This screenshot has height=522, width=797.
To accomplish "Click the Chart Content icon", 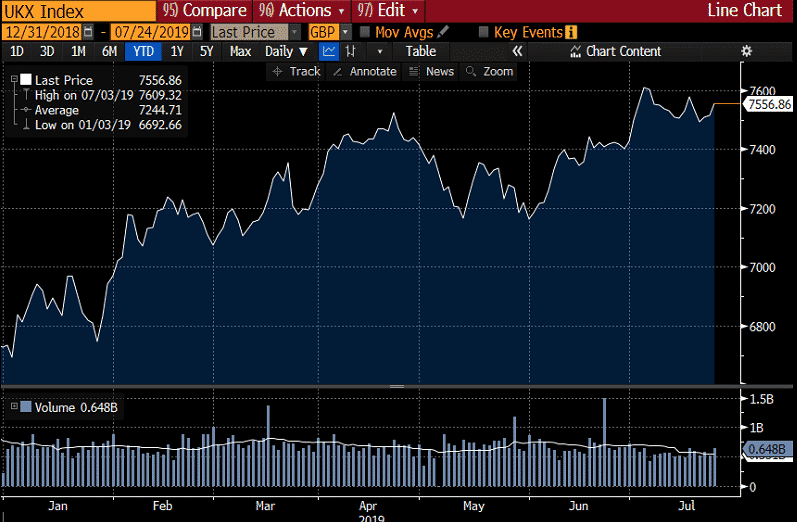I will coord(575,51).
